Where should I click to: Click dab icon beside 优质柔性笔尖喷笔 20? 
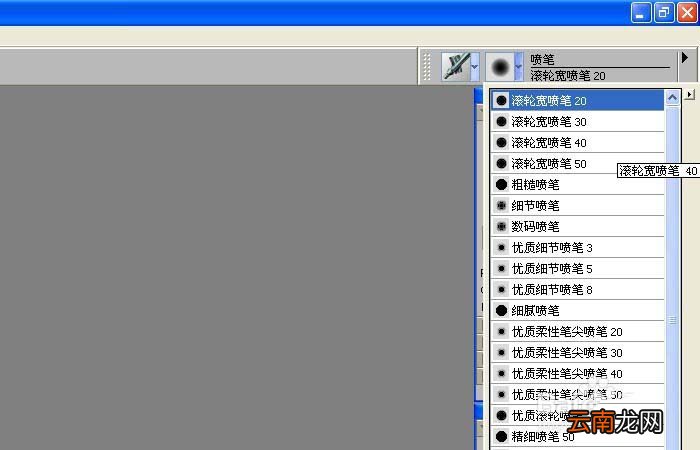coord(501,331)
